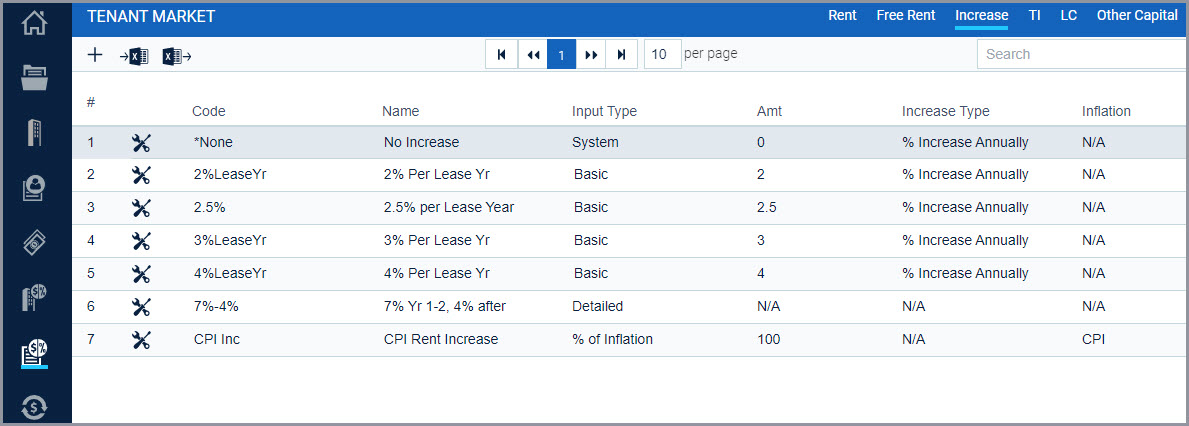Screen dimensions: 1189x426
Task: Open the tenant profile icon in sidebar
Action: pos(35,189)
